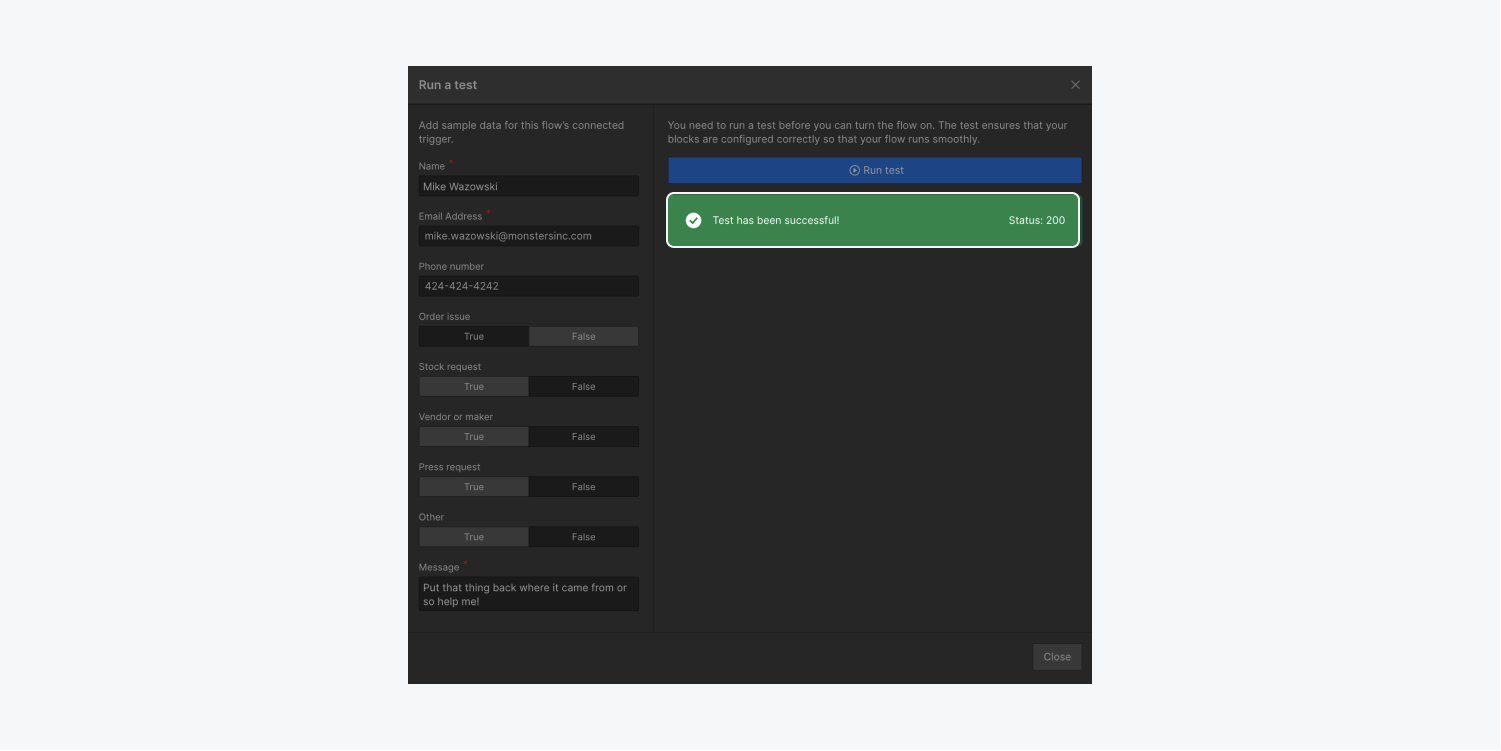Viewport: 1501px width, 751px height.
Task: Click the 'Run a test' dialog title
Action: [x=447, y=85]
